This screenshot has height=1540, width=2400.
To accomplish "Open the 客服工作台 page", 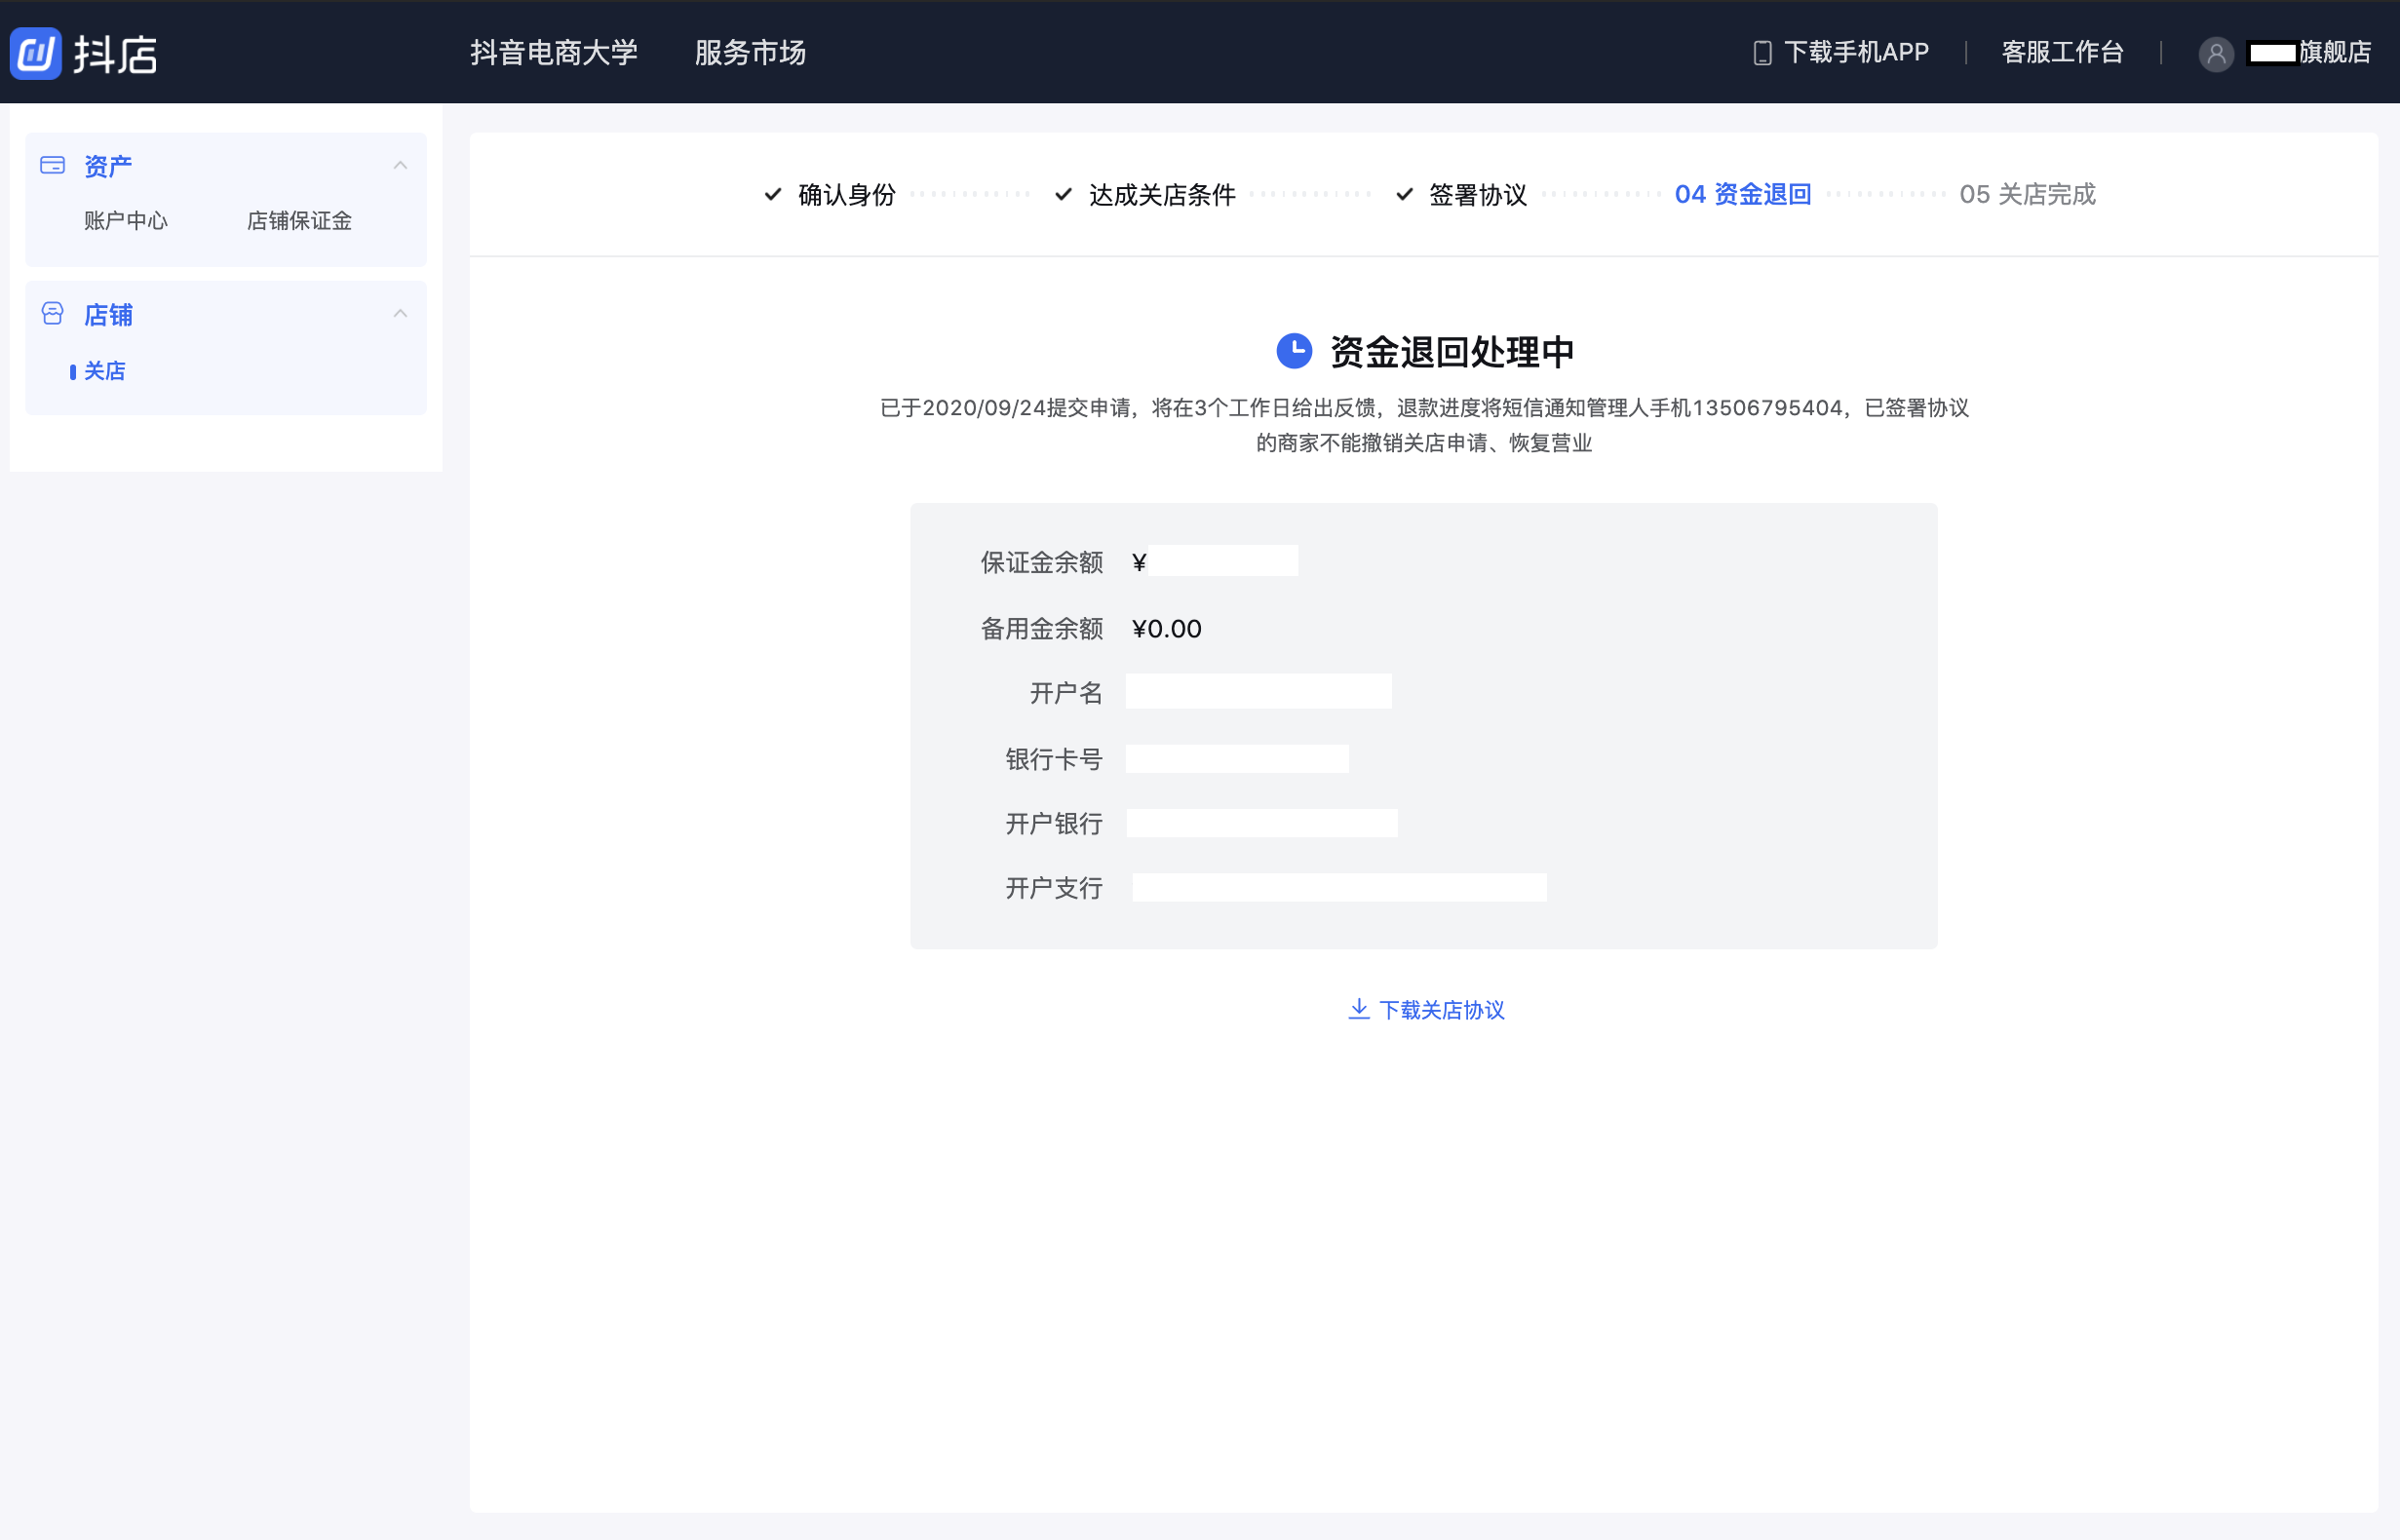I will 2061,52.
